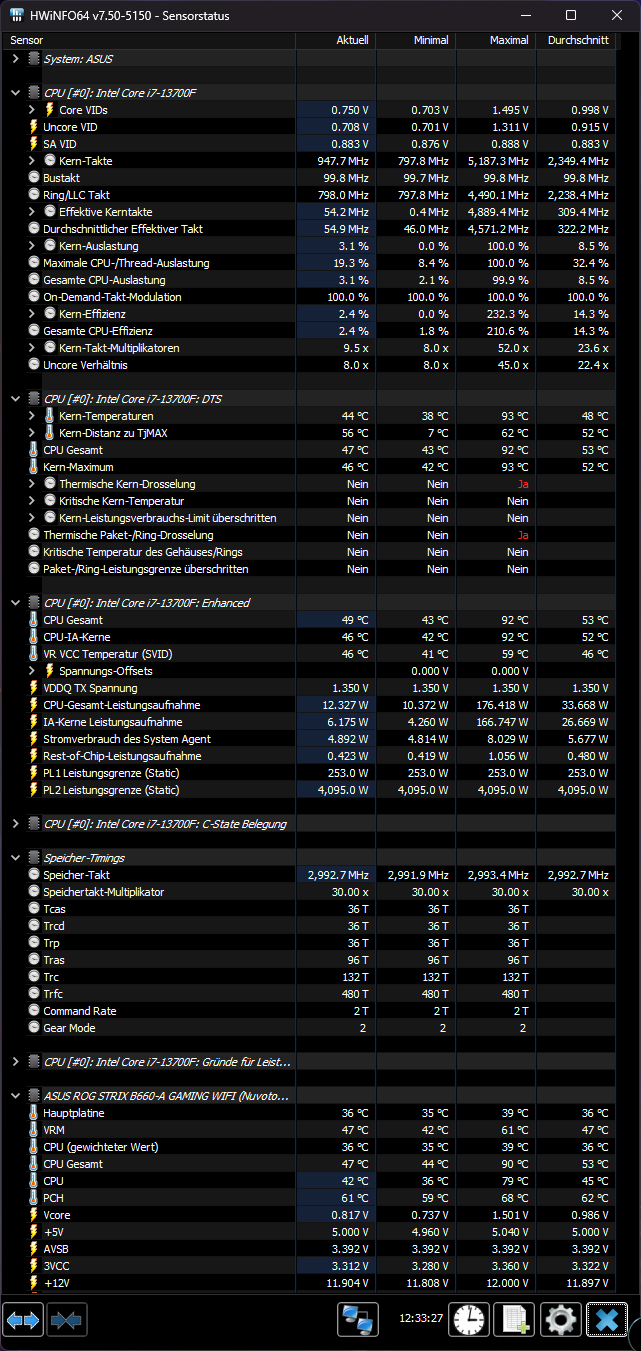Open sensor settings gear icon
The height and width of the screenshot is (1351, 641).
tap(560, 1321)
